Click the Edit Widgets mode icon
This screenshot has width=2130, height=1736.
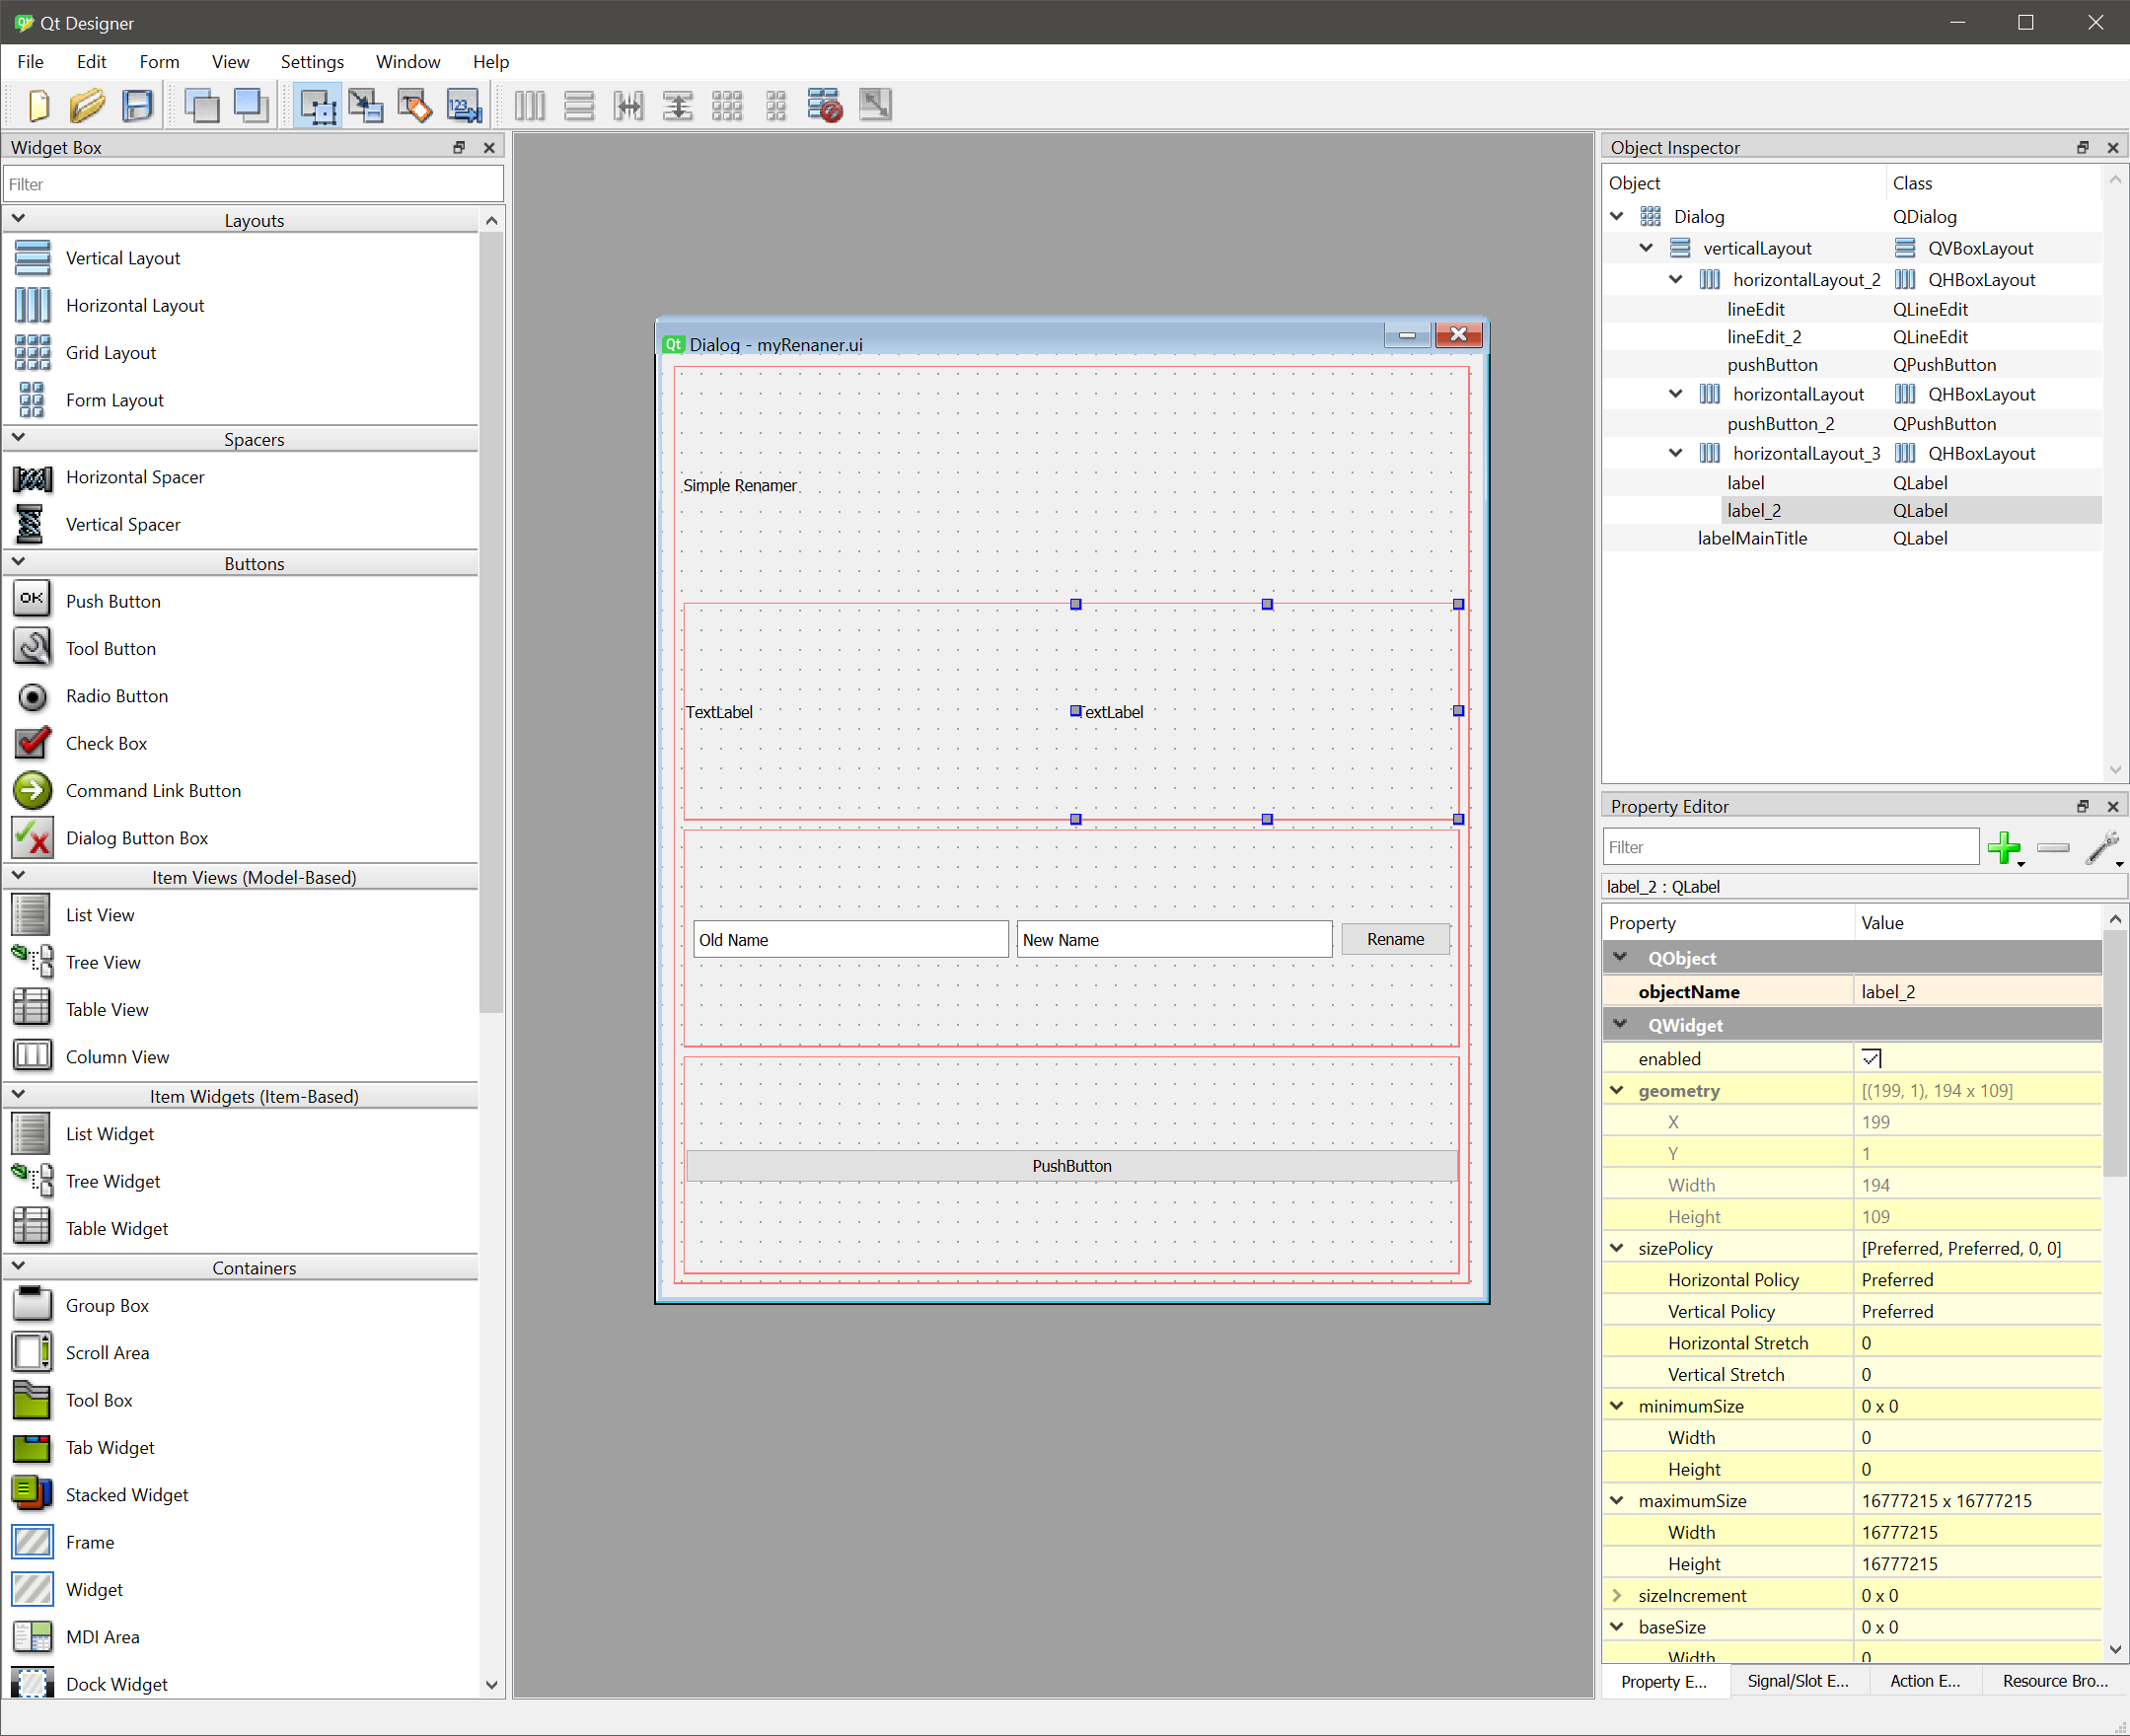click(317, 105)
